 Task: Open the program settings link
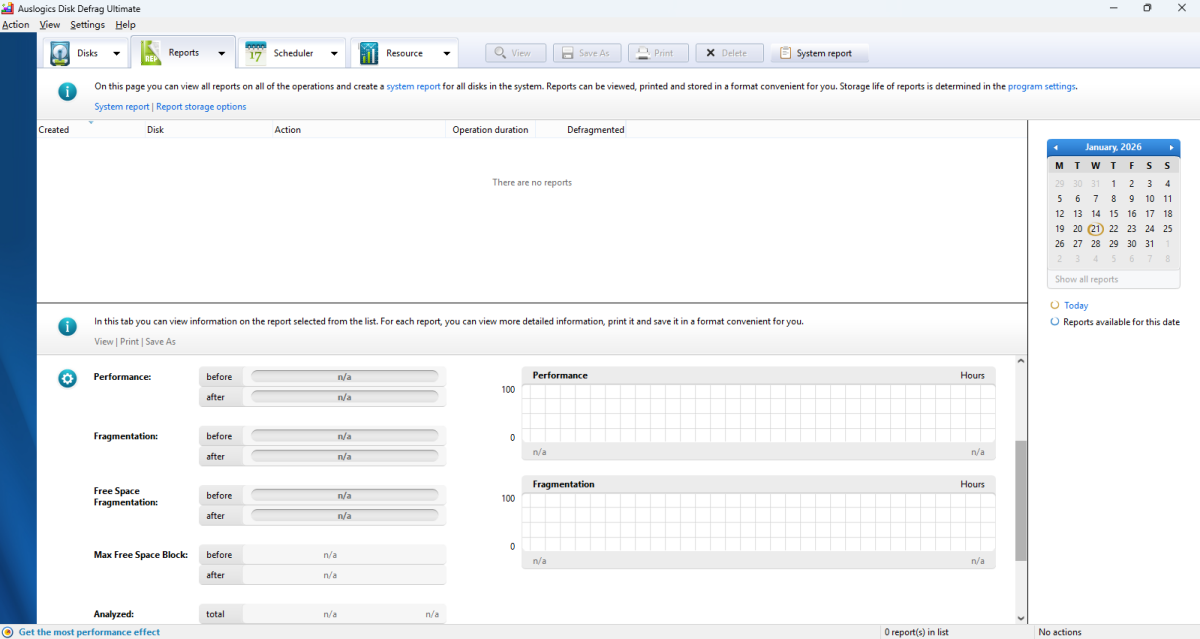click(1041, 86)
